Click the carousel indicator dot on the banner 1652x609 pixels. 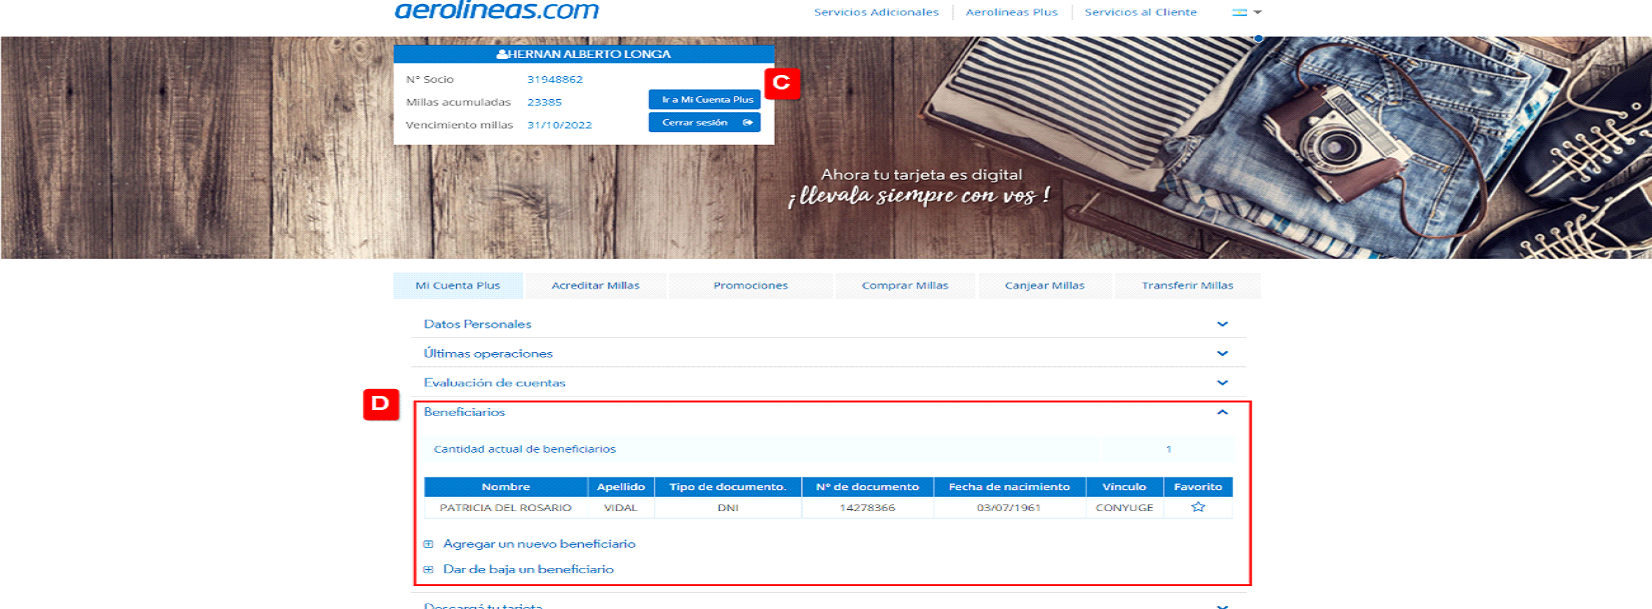(x=1258, y=39)
